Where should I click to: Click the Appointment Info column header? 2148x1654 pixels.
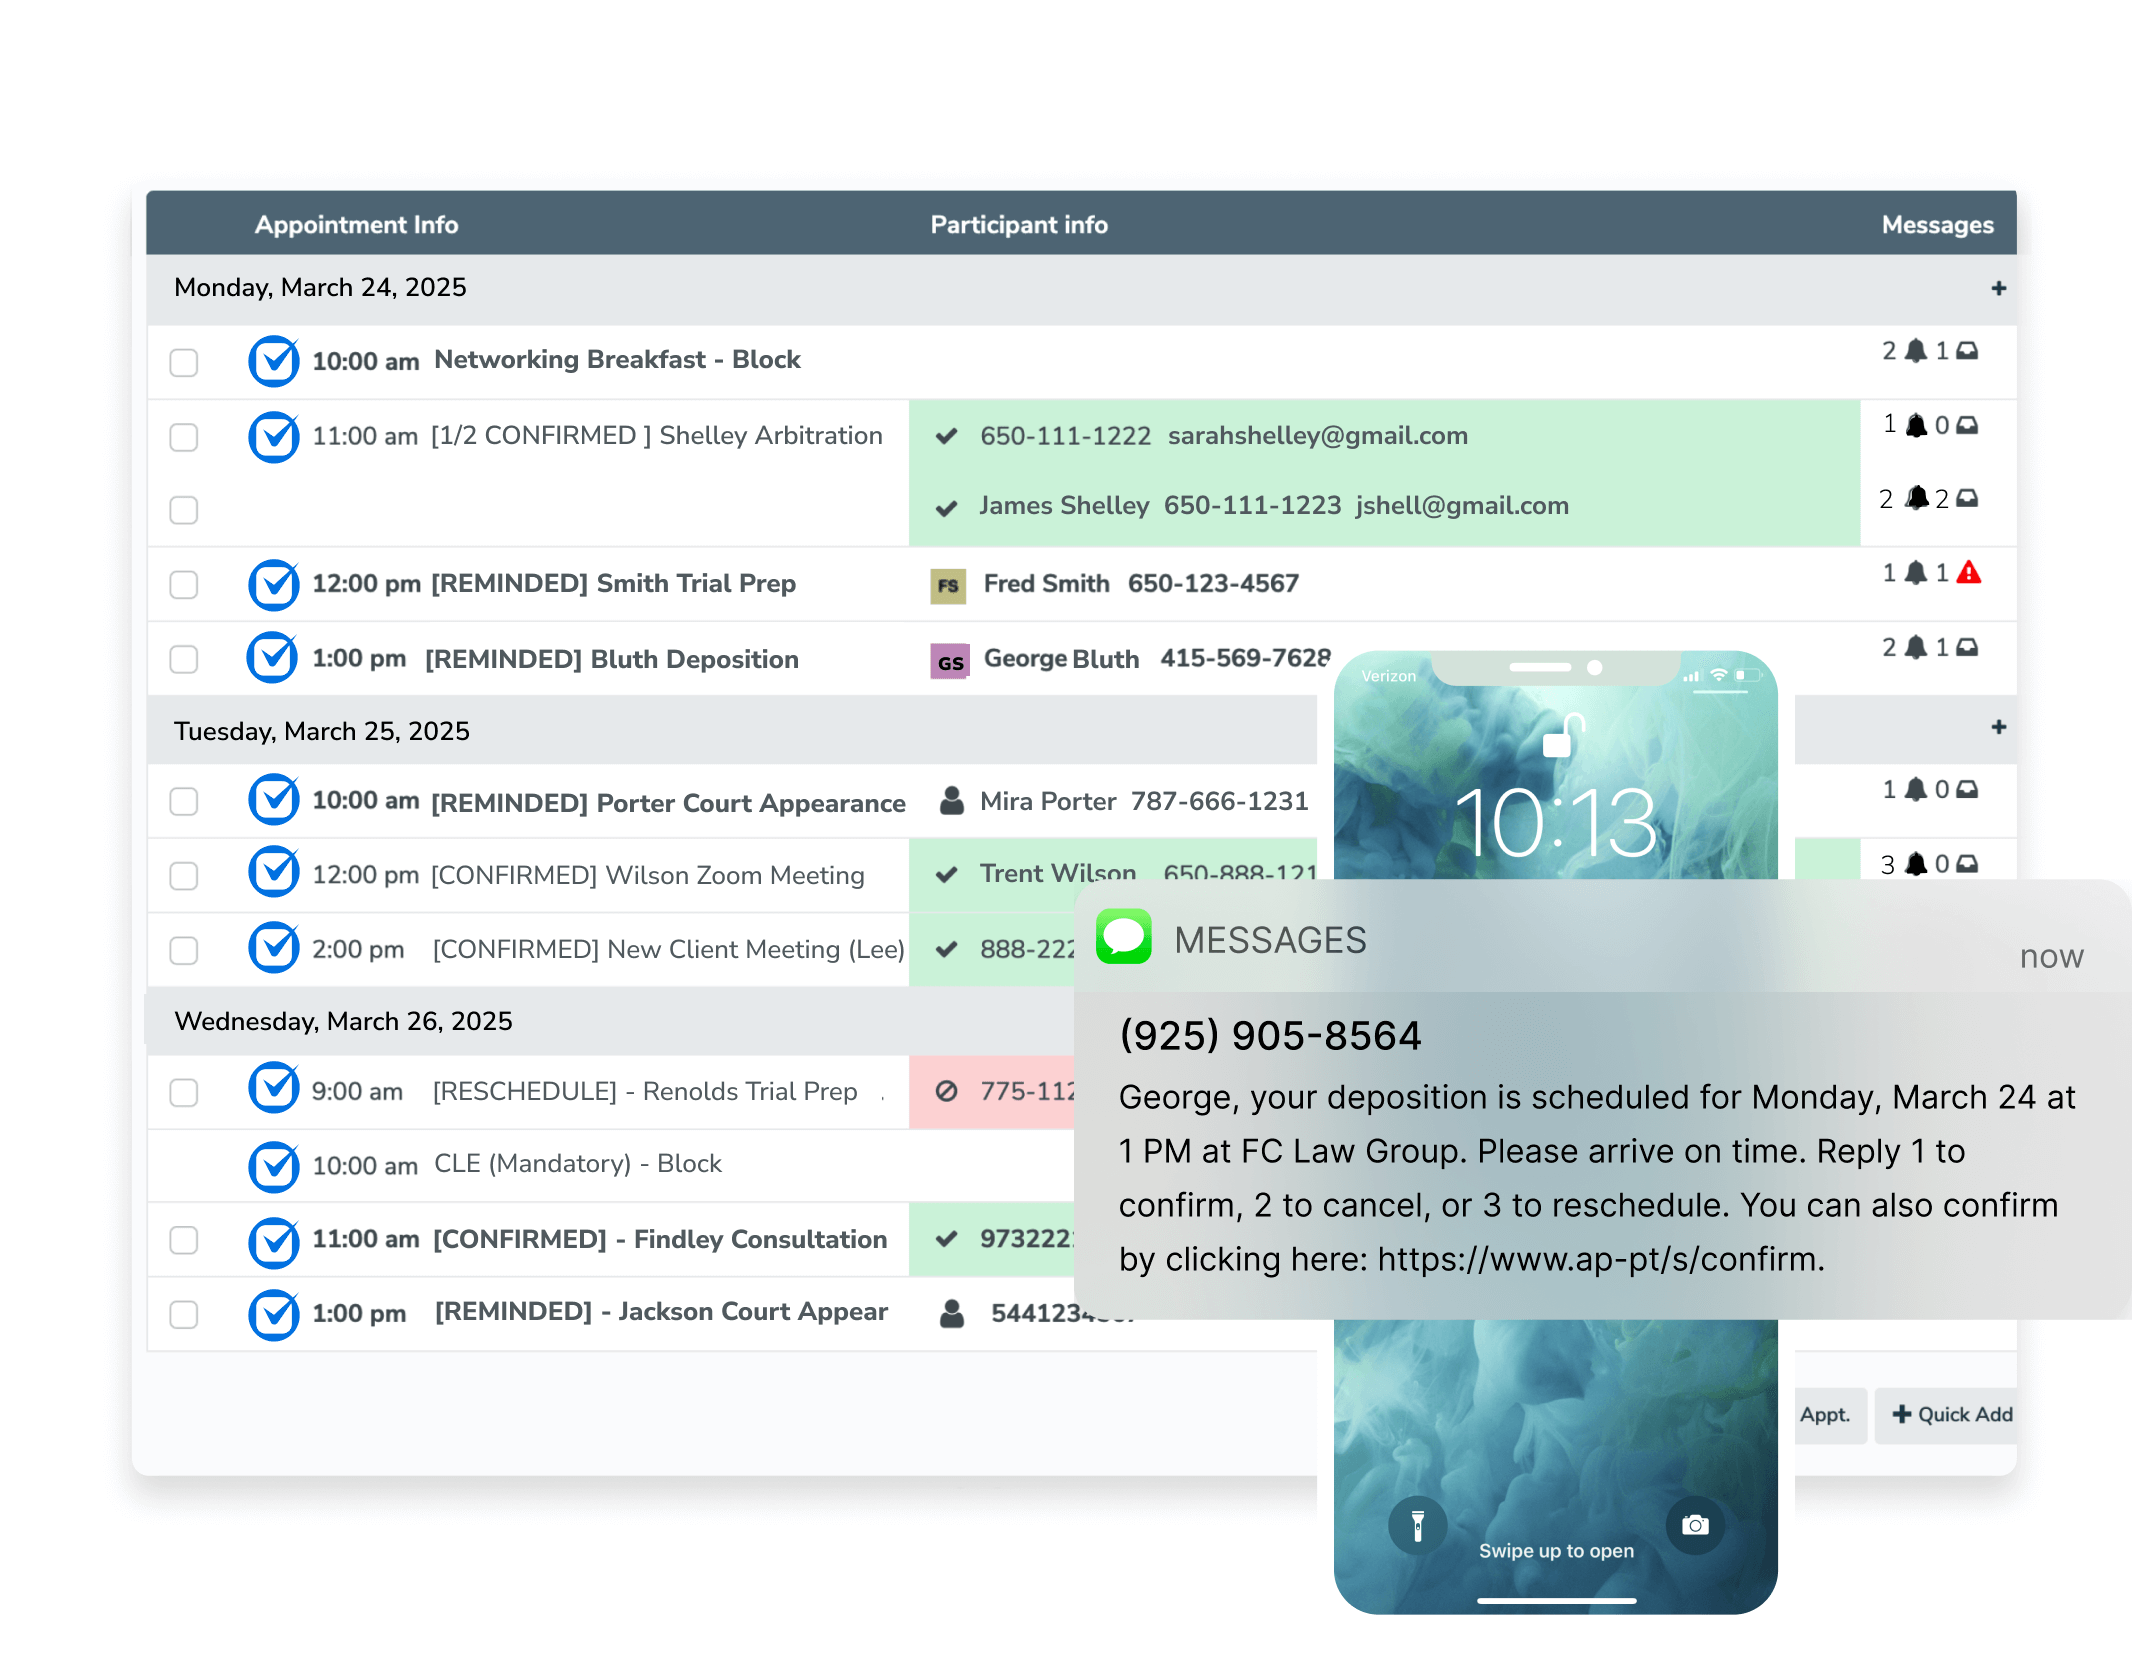pos(356,224)
